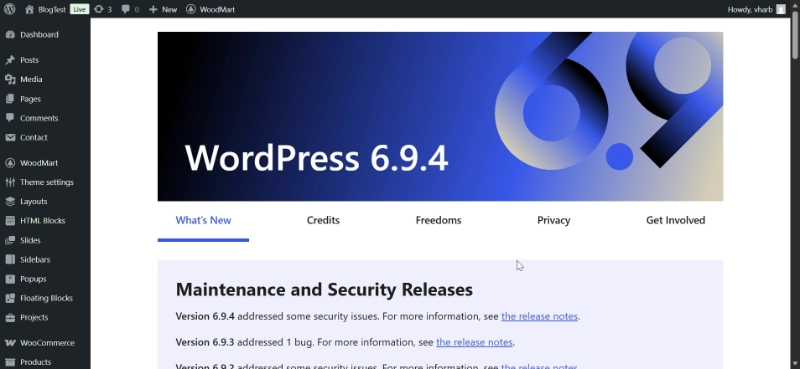The height and width of the screenshot is (369, 800).
Task: Click the WooCommerce logo icon
Action: click(10, 343)
